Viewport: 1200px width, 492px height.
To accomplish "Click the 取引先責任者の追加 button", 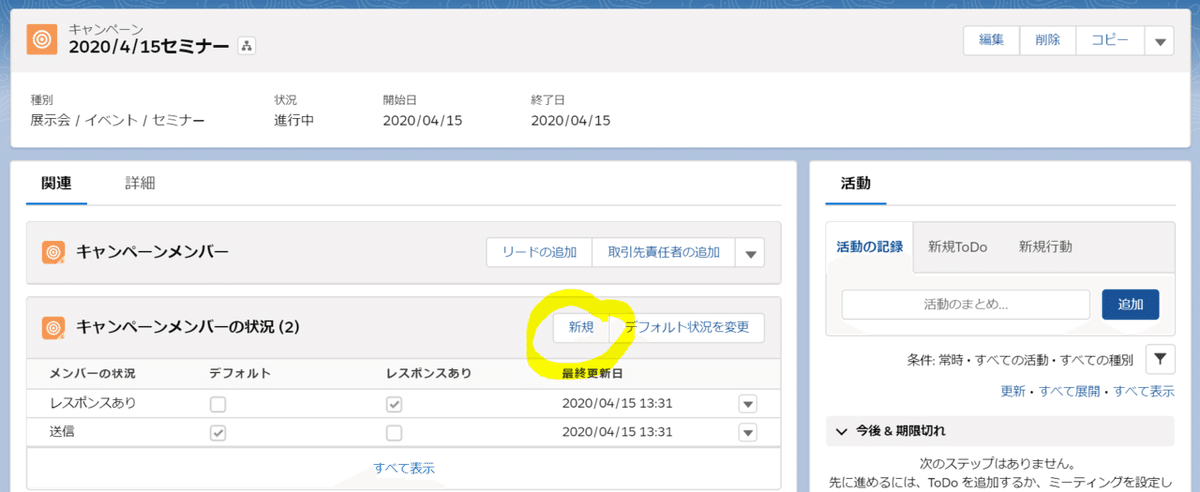I will 664,253.
